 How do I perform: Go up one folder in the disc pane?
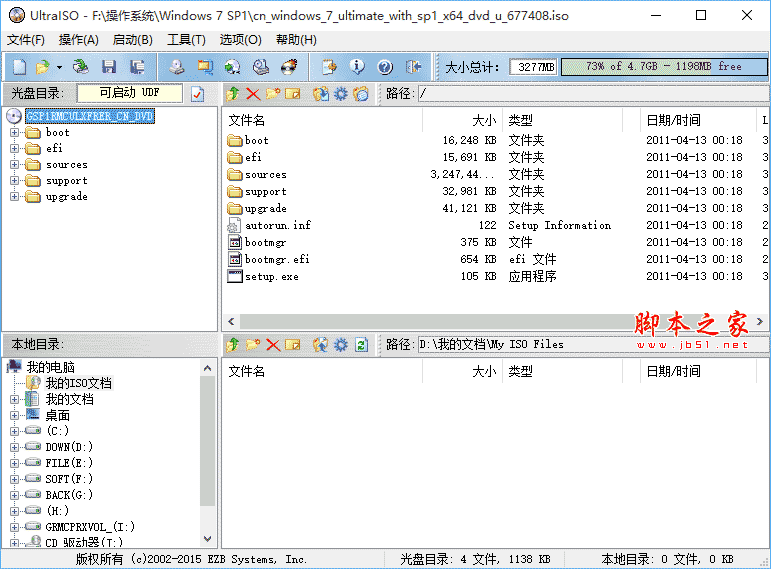(233, 93)
